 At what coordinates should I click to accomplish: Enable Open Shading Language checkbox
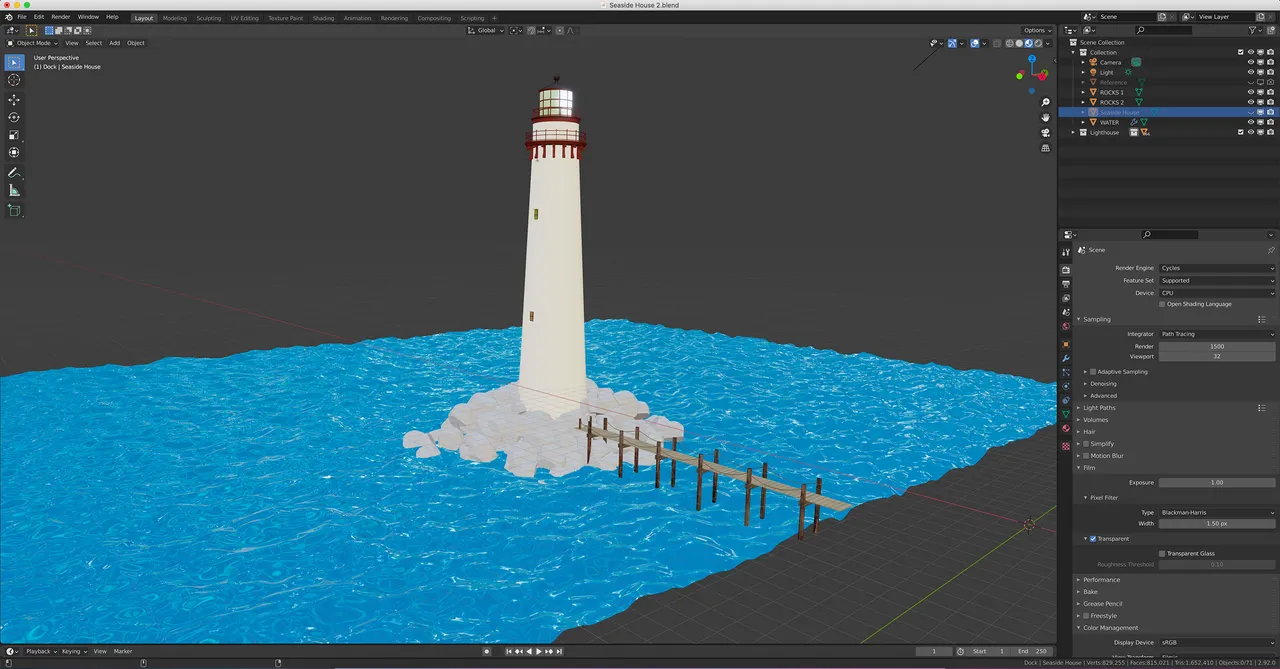coord(1162,304)
